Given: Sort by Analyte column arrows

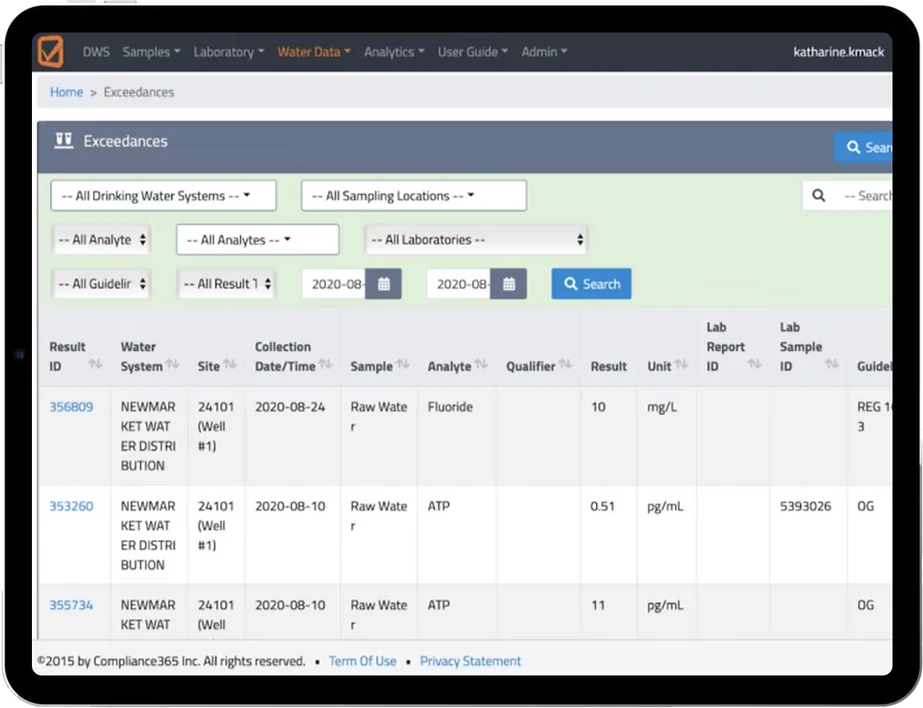Looking at the screenshot, I should (481, 364).
